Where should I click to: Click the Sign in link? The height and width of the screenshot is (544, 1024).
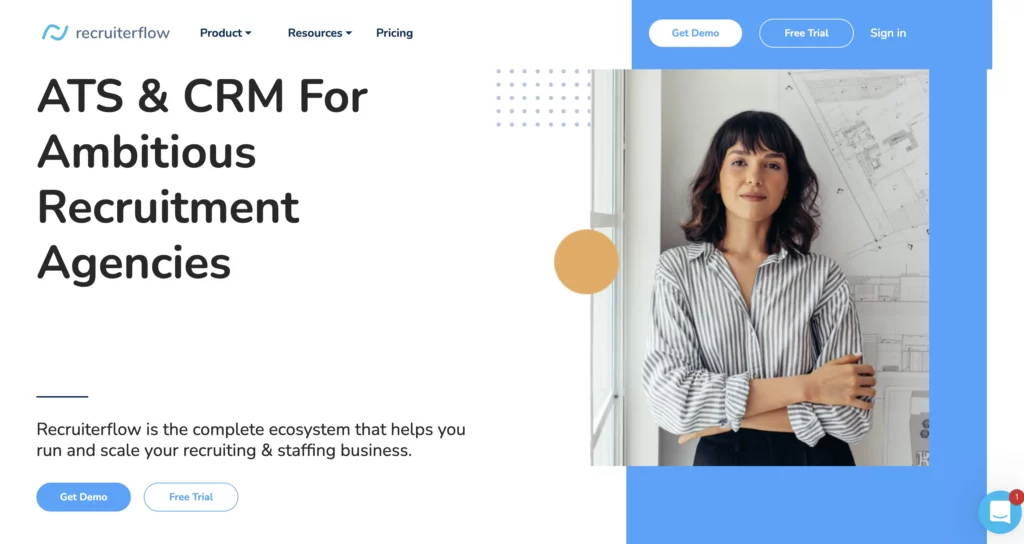click(888, 33)
